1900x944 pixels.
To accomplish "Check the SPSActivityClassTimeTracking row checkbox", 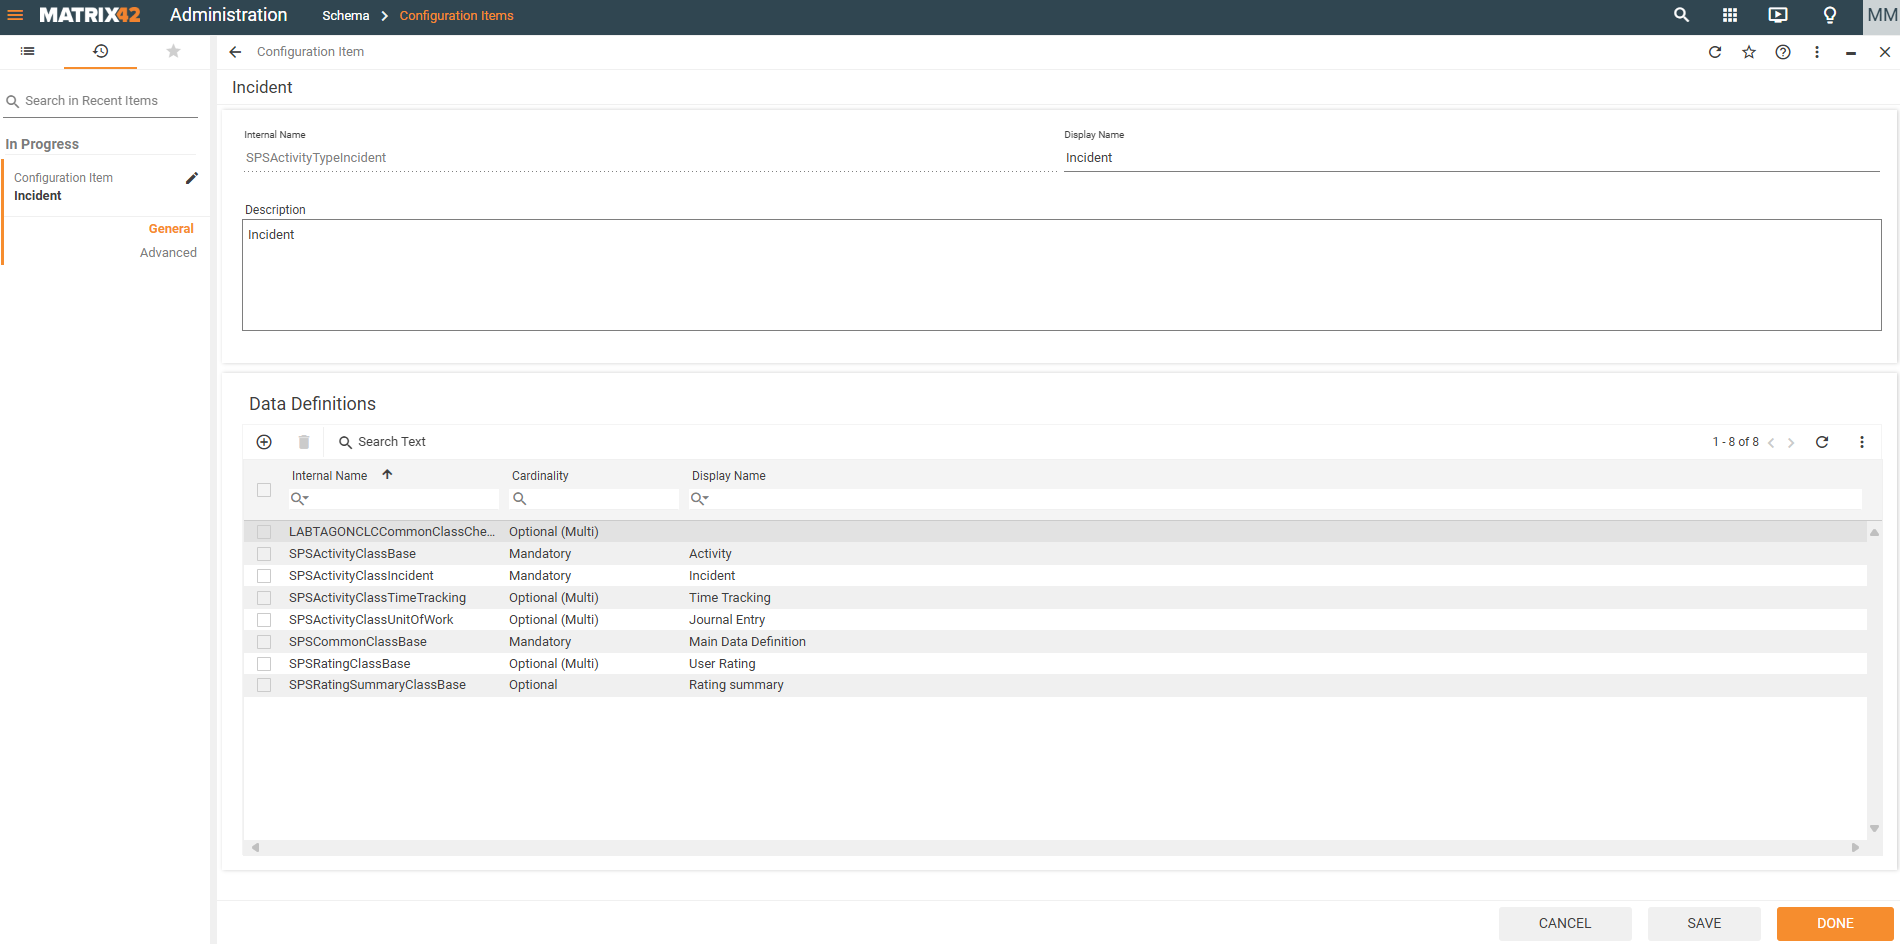I will 264,598.
